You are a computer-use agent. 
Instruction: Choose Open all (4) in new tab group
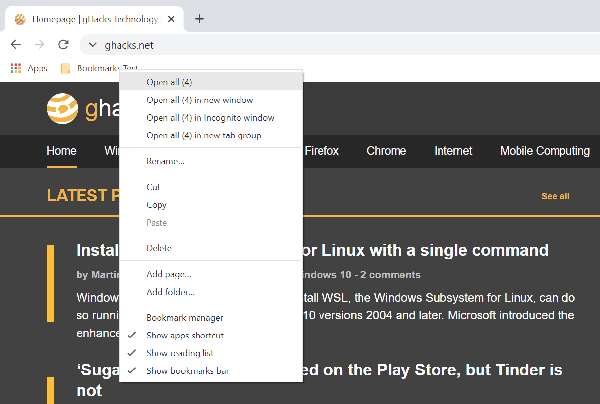coord(211,135)
